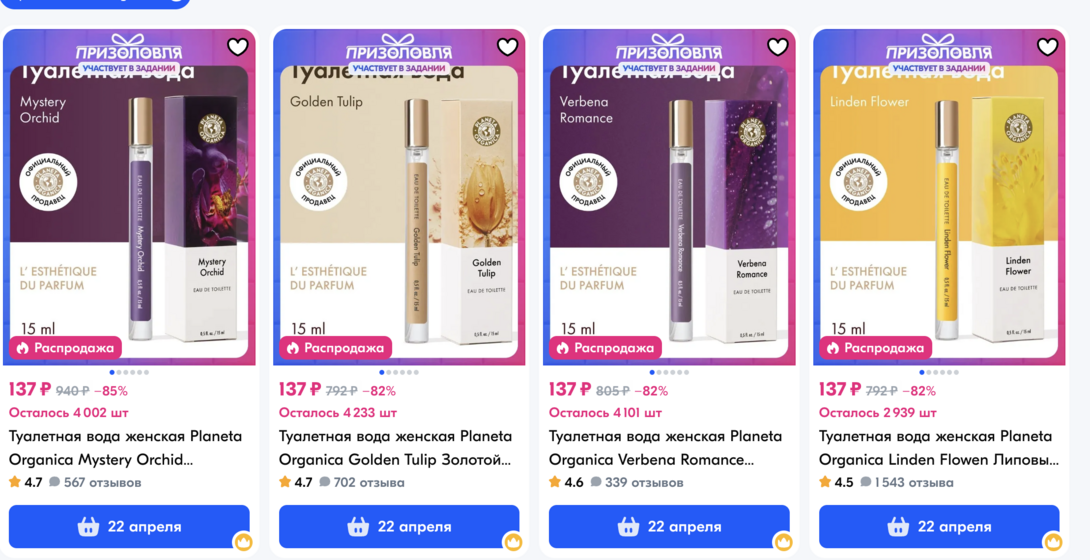View 1 543 отзыва for Linden Flower
Screen dimensions: 1090x560
(x=906, y=482)
